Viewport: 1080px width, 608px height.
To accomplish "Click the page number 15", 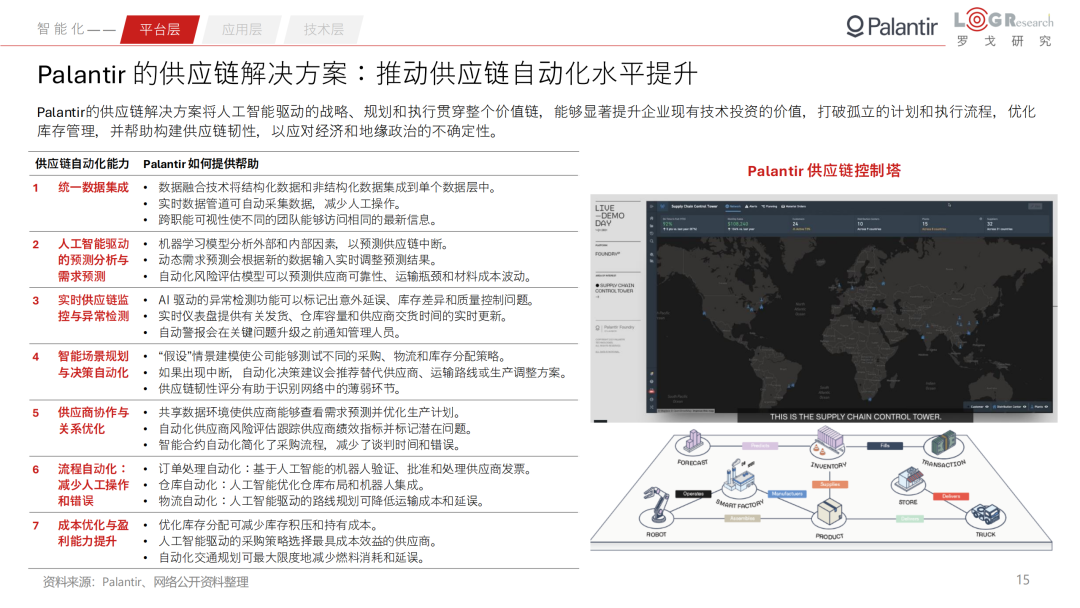I will [1023, 580].
